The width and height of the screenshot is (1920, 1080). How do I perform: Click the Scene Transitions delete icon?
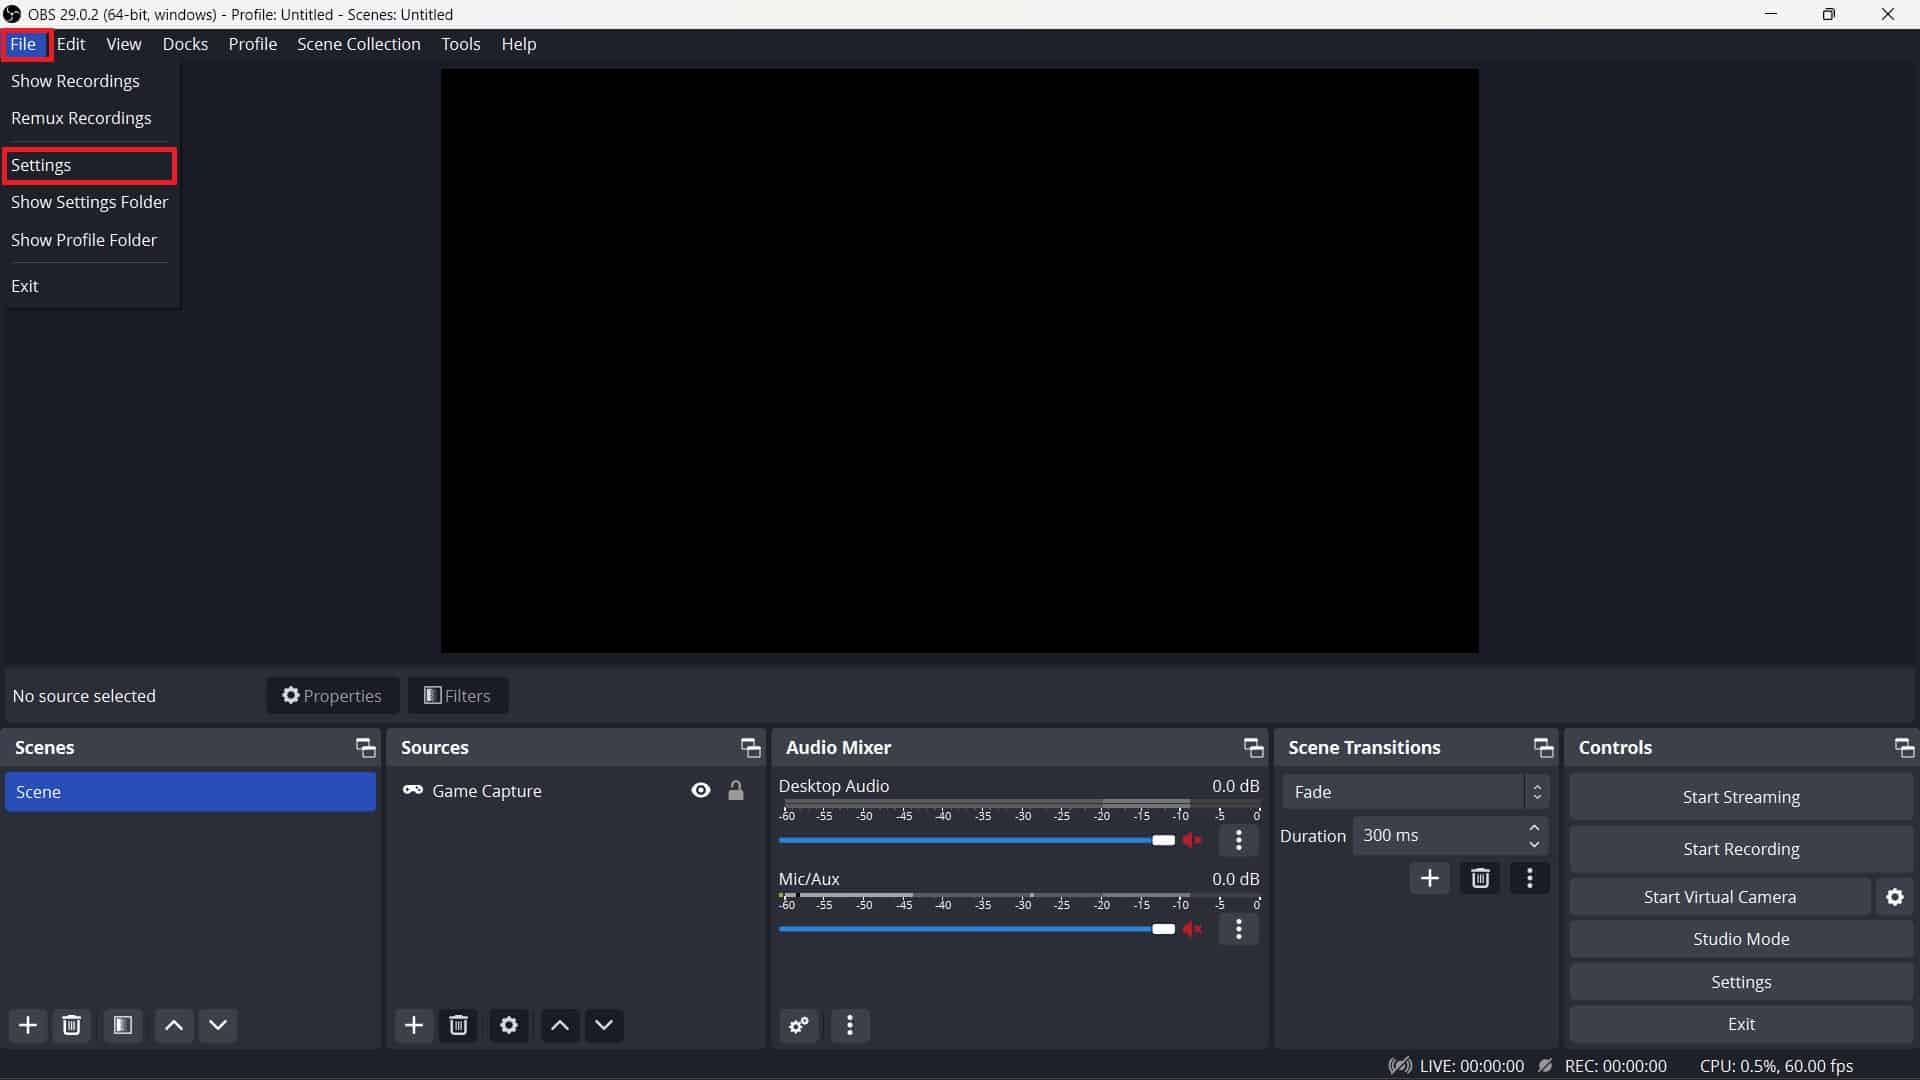(1480, 877)
